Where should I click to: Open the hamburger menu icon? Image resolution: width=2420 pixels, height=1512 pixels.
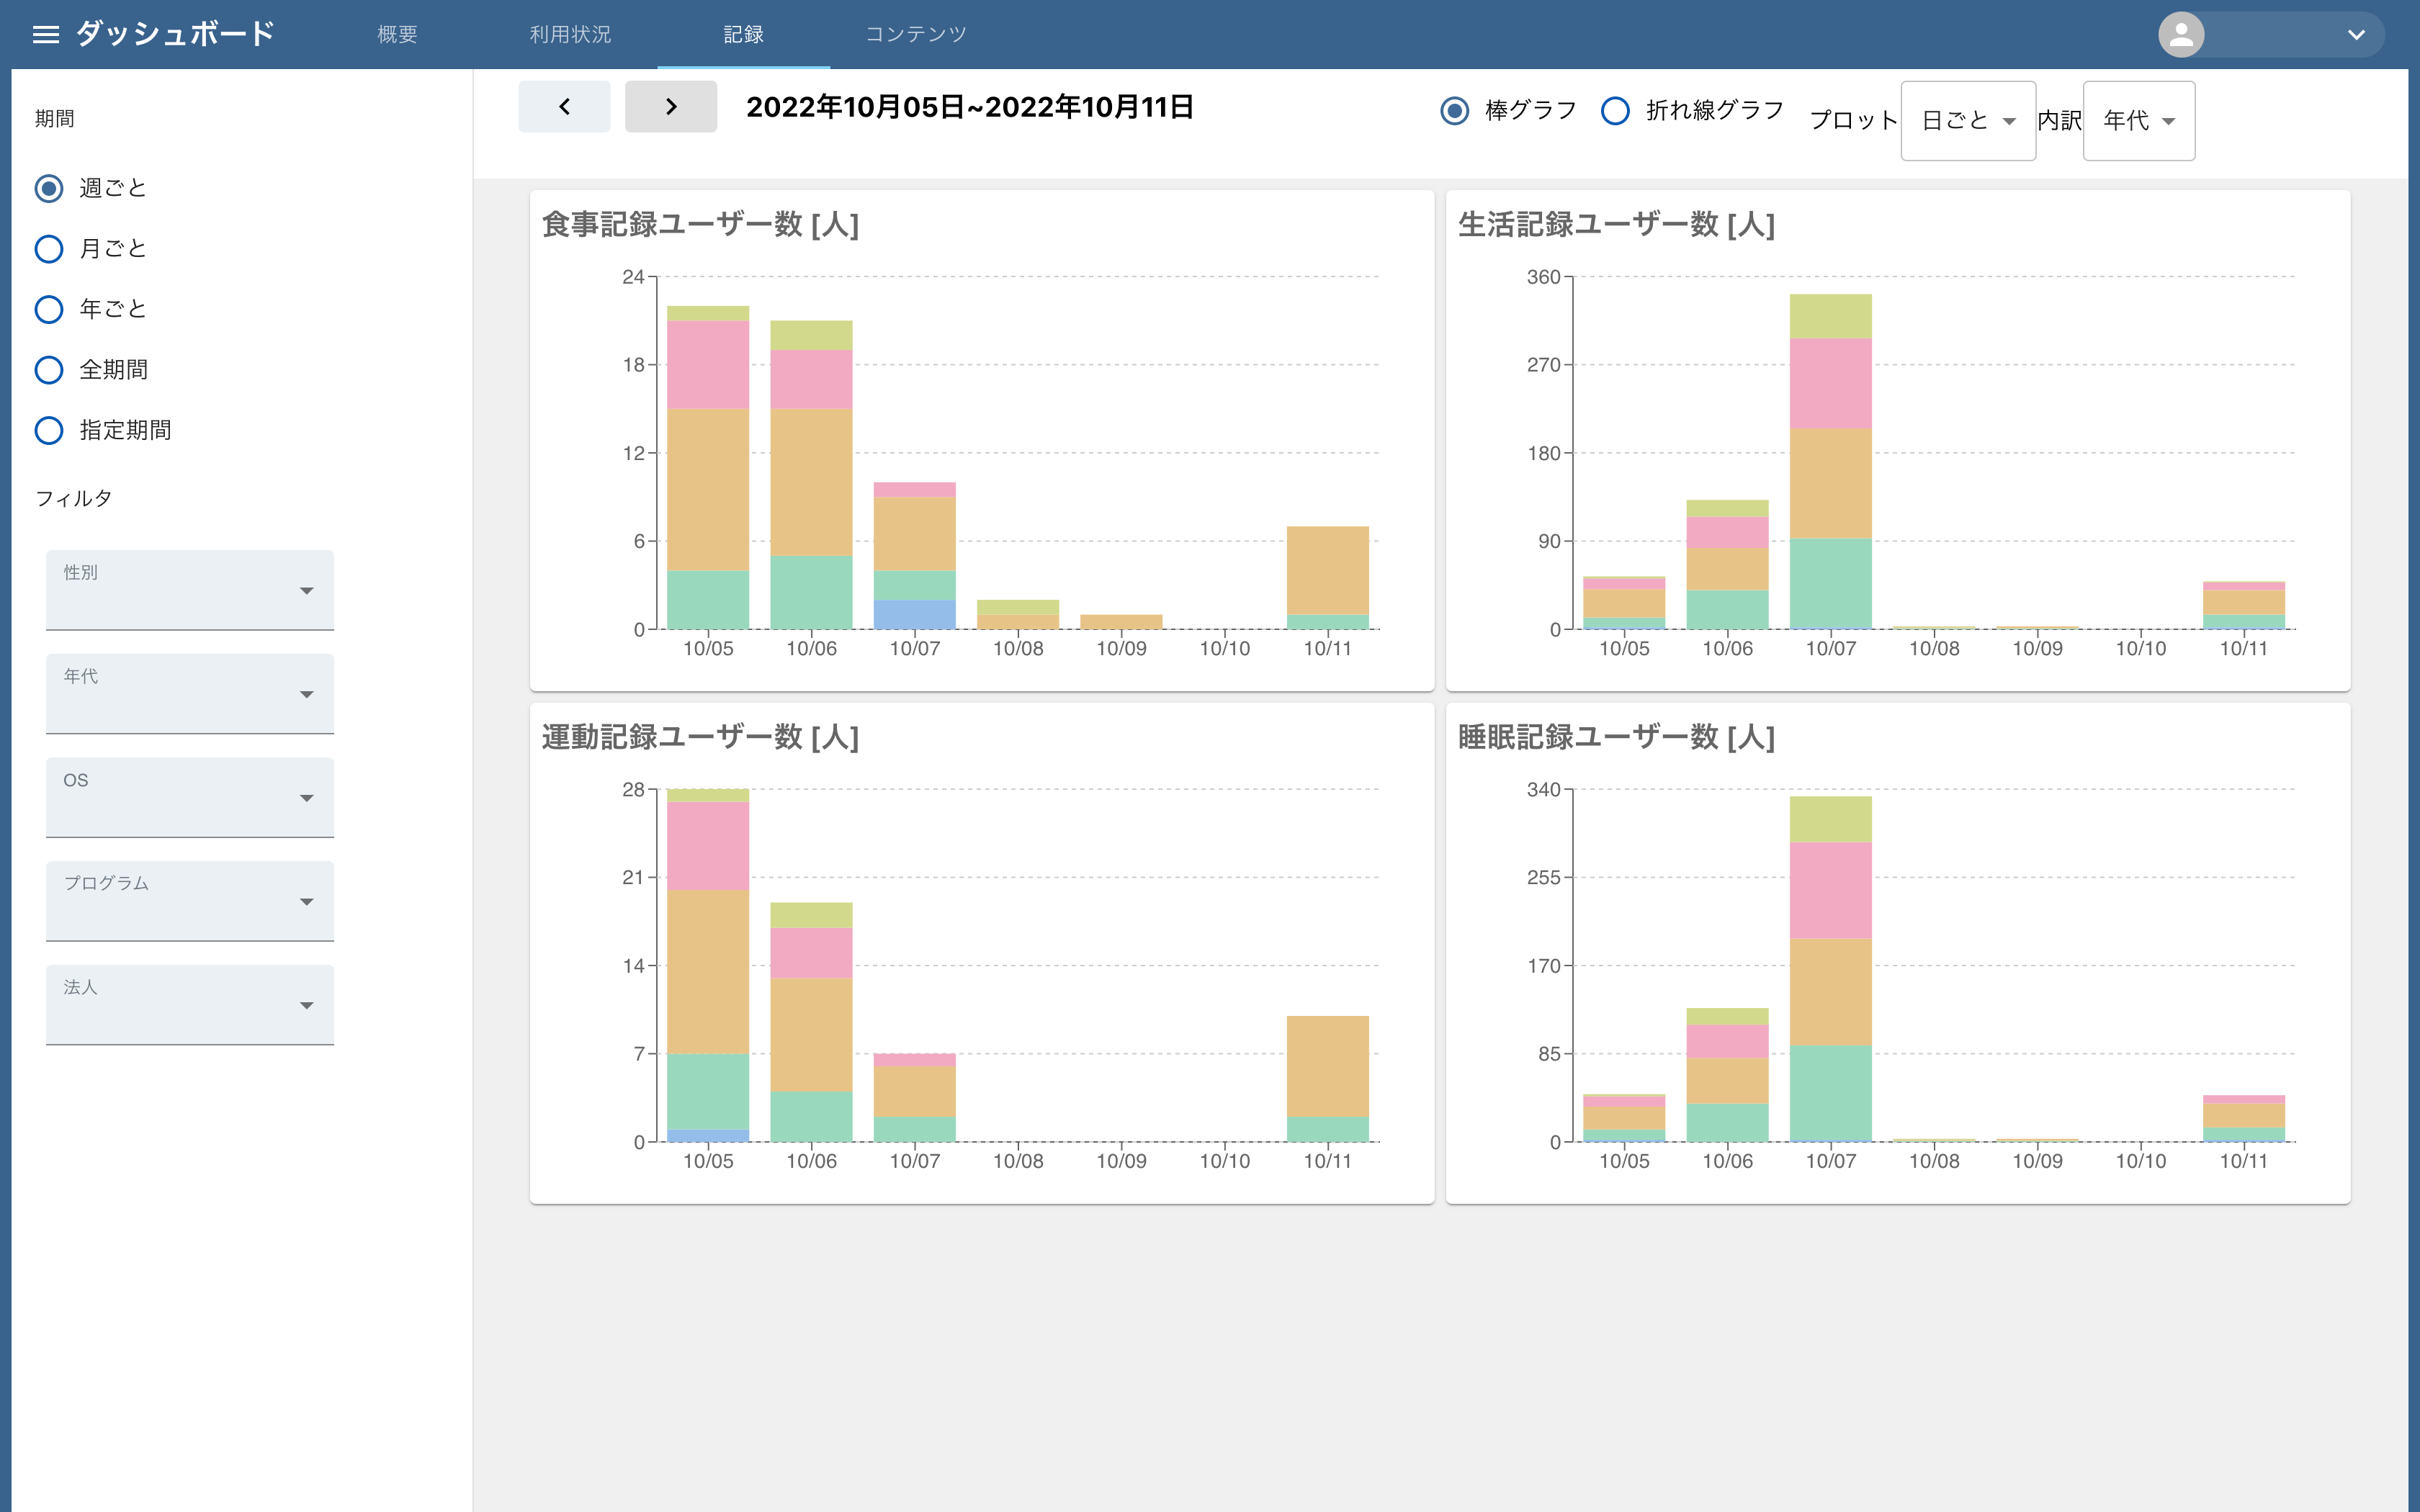click(46, 35)
